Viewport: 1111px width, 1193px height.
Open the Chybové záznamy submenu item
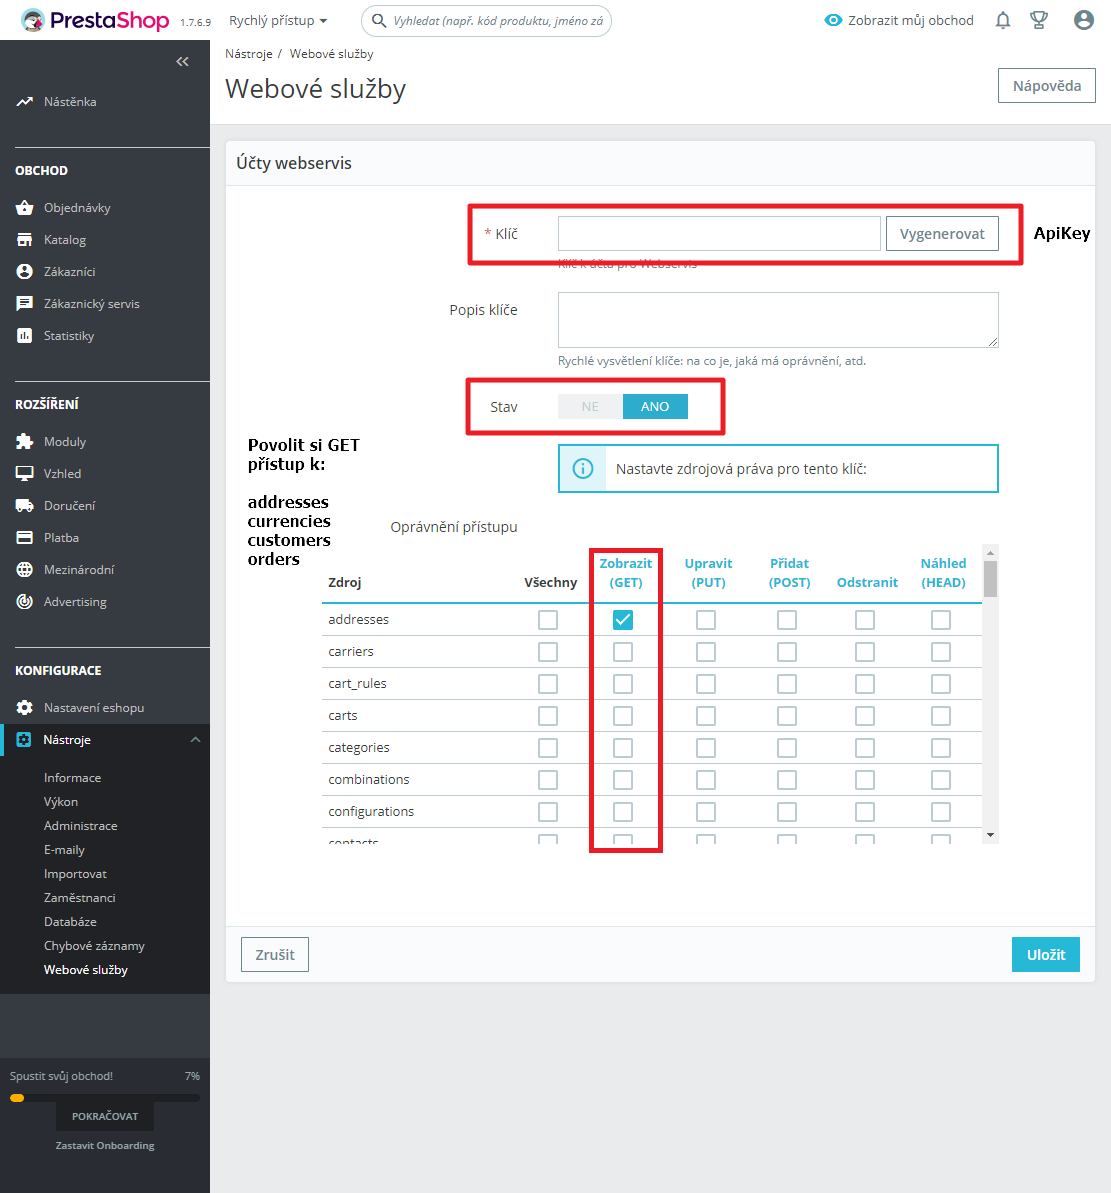94,945
